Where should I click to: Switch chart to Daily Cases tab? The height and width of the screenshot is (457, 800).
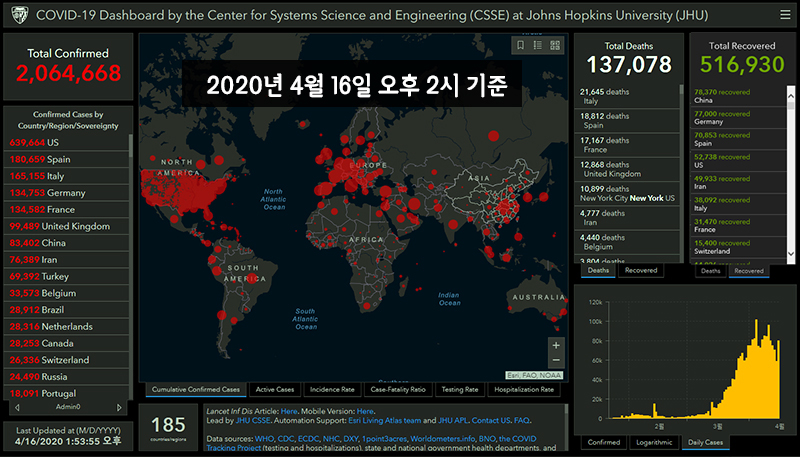[x=706, y=442]
